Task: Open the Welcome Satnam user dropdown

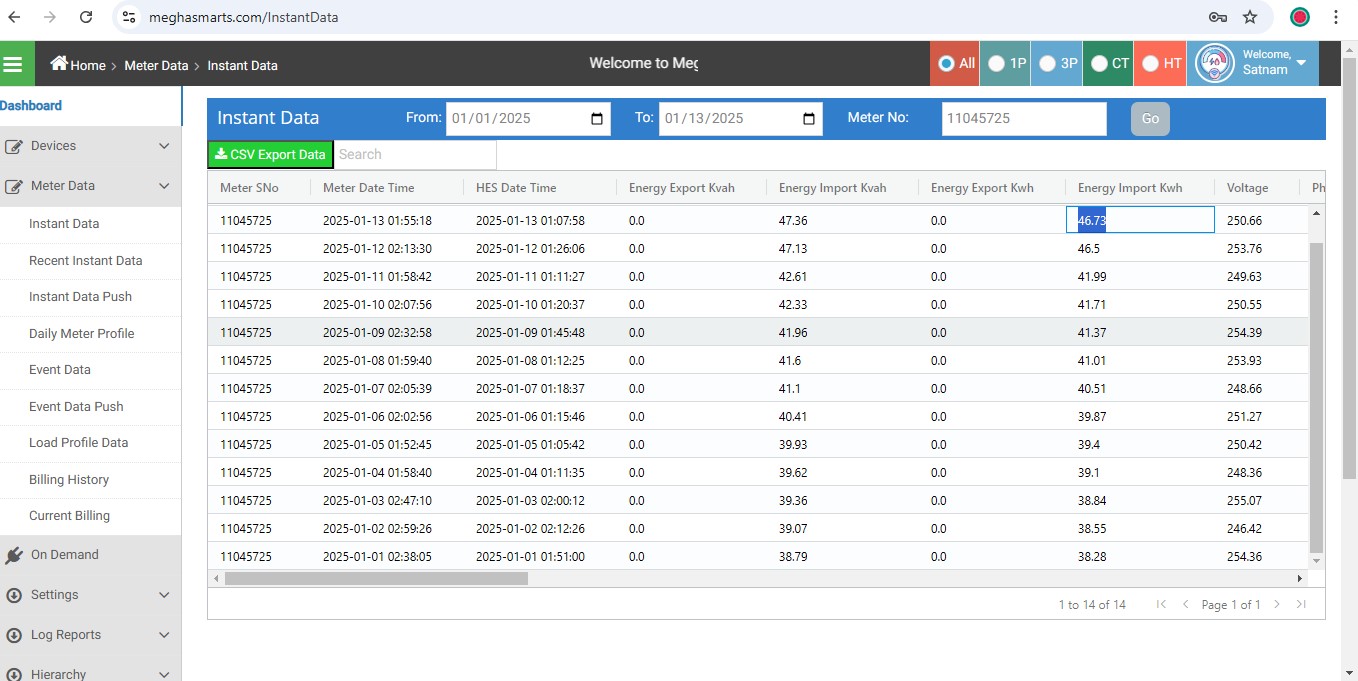Action: pos(1301,63)
